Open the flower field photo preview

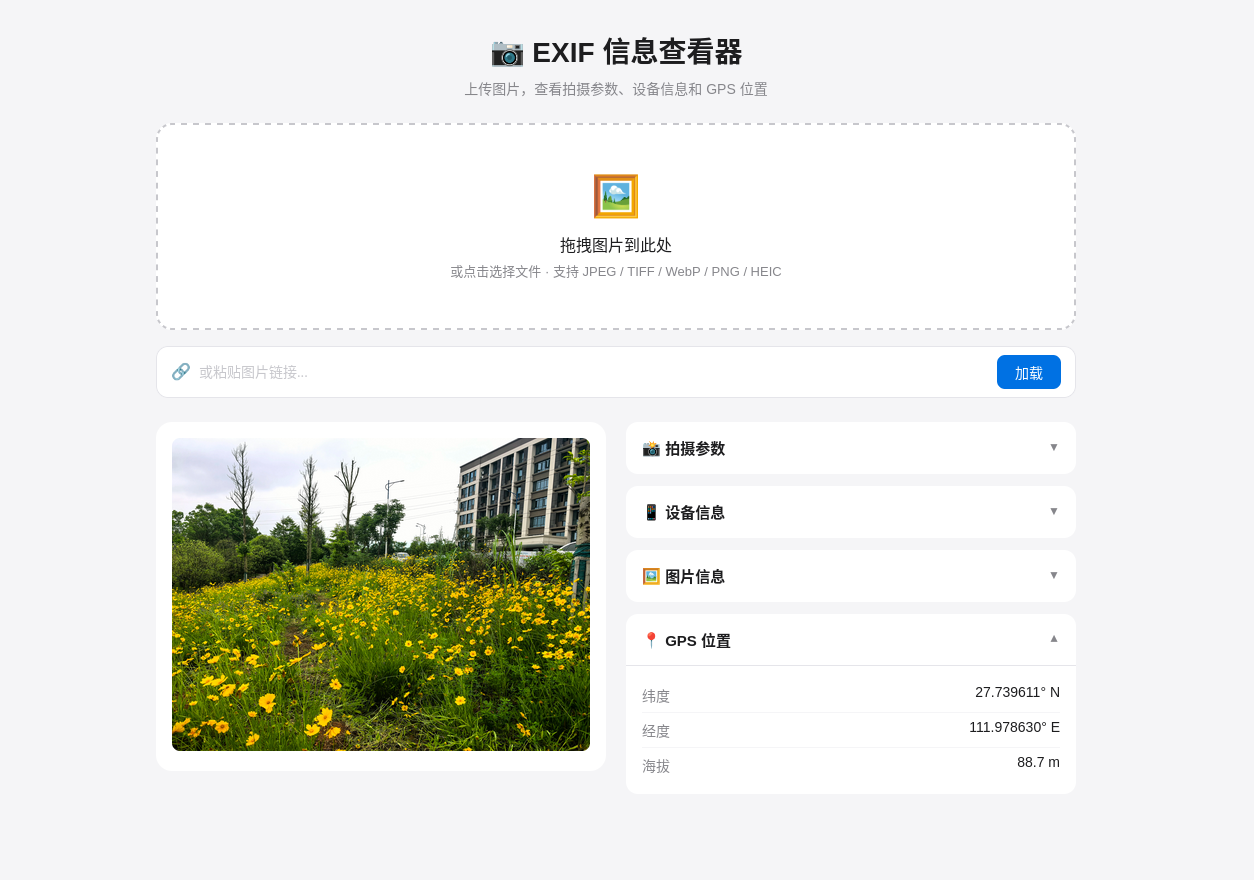click(x=381, y=594)
